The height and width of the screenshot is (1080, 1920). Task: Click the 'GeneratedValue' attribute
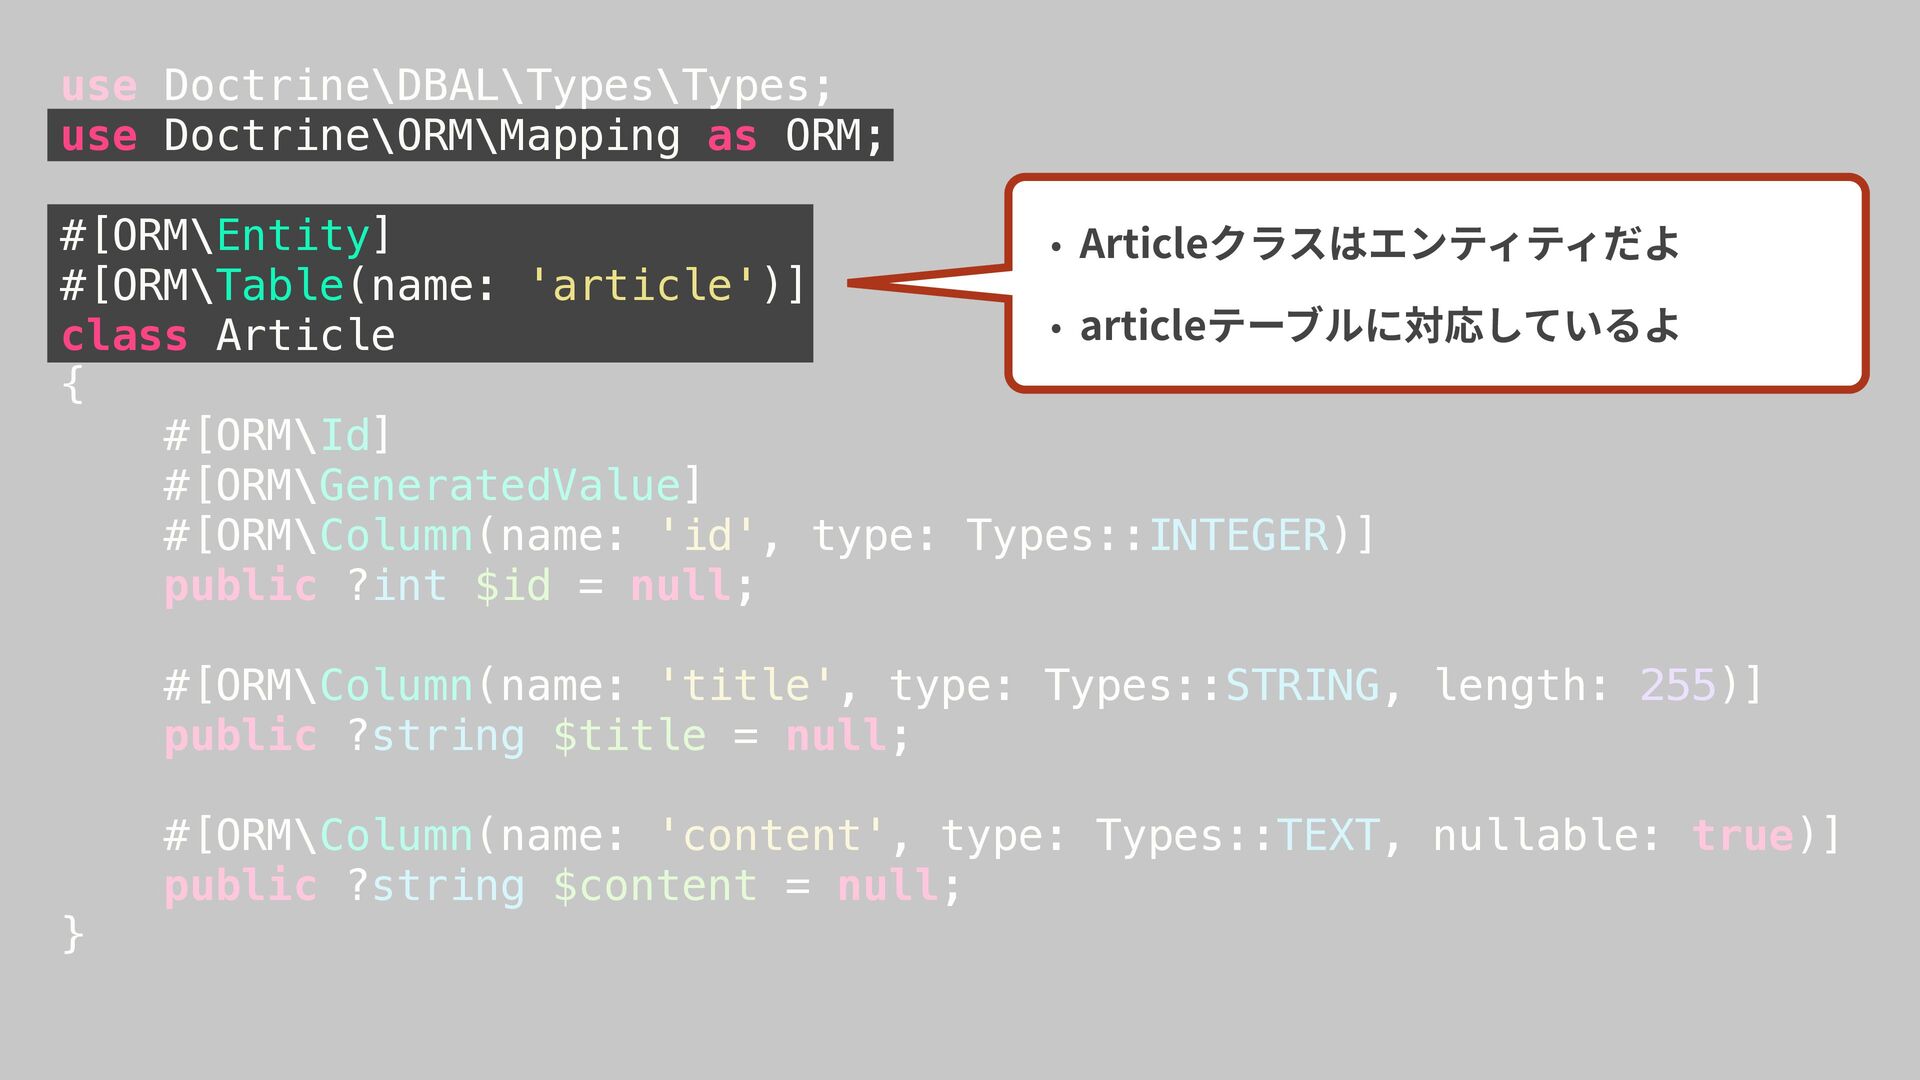click(x=500, y=486)
